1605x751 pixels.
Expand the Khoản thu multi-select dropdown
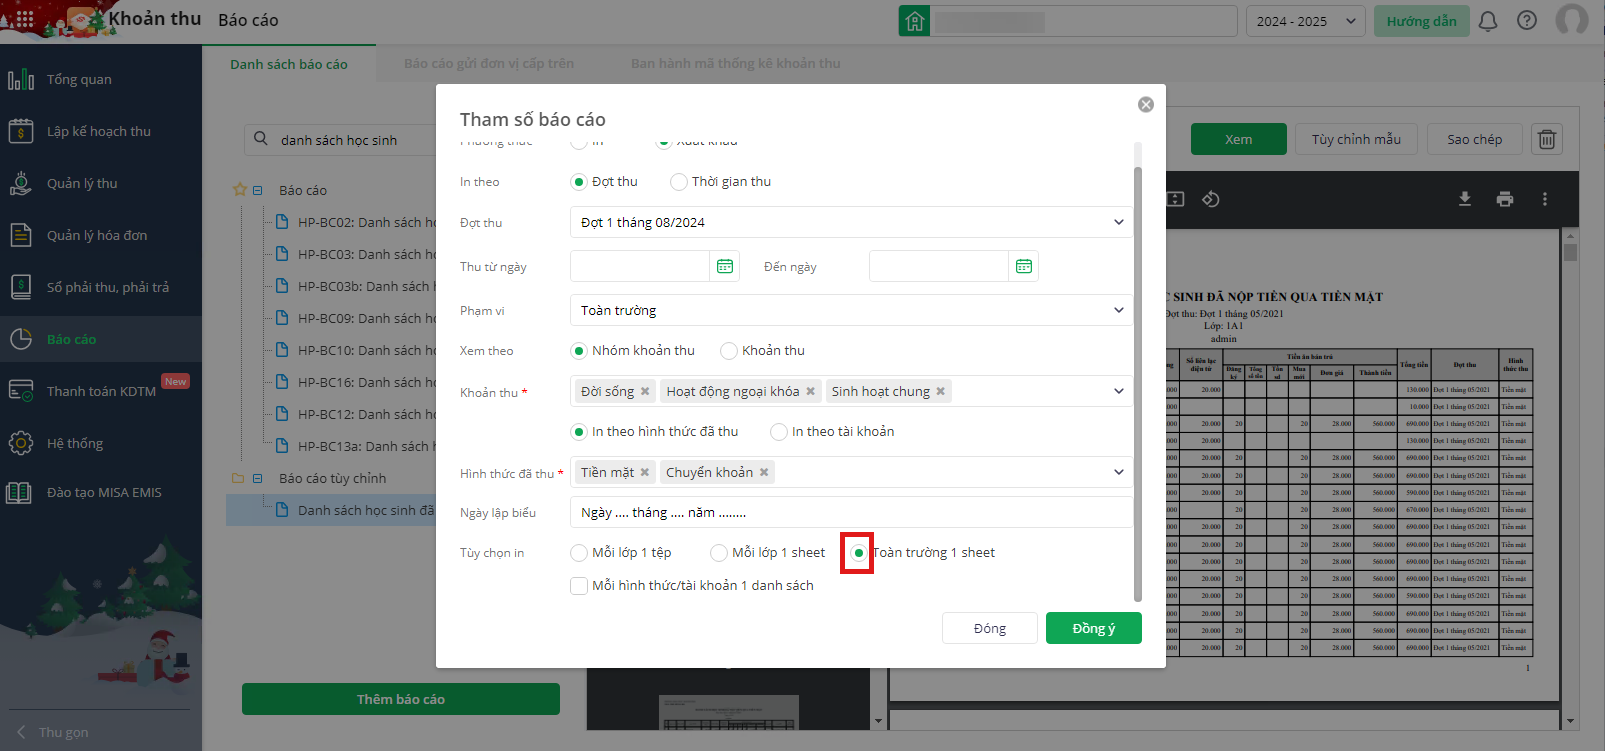point(1119,391)
